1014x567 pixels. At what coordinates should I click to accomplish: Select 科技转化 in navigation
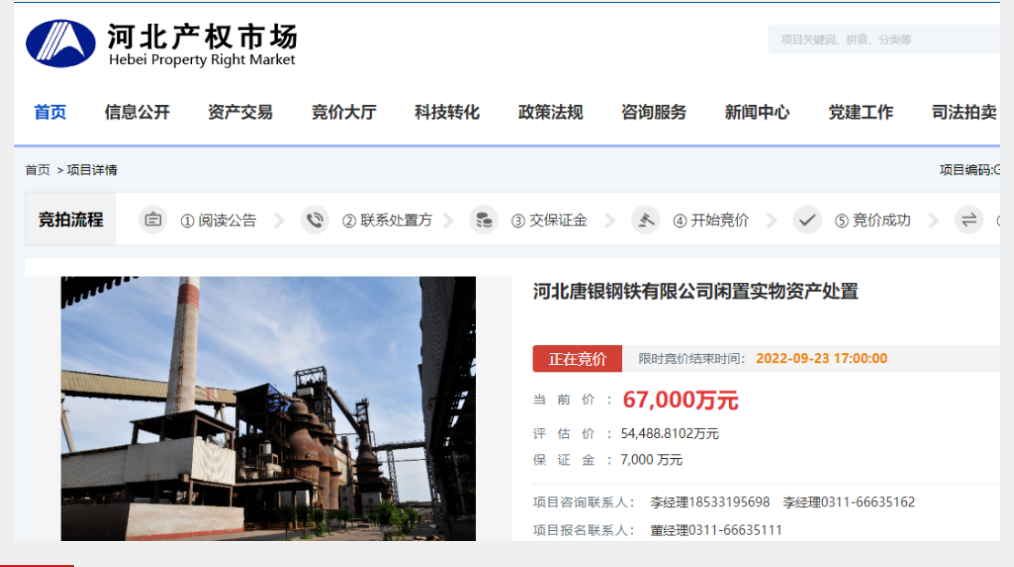point(447,112)
